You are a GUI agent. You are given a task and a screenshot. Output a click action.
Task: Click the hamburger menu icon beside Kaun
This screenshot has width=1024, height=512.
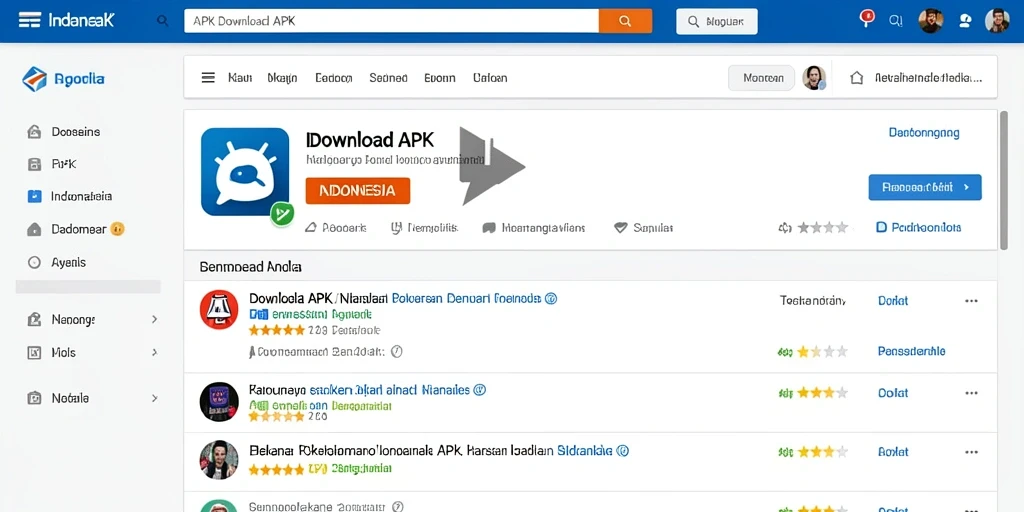208,78
